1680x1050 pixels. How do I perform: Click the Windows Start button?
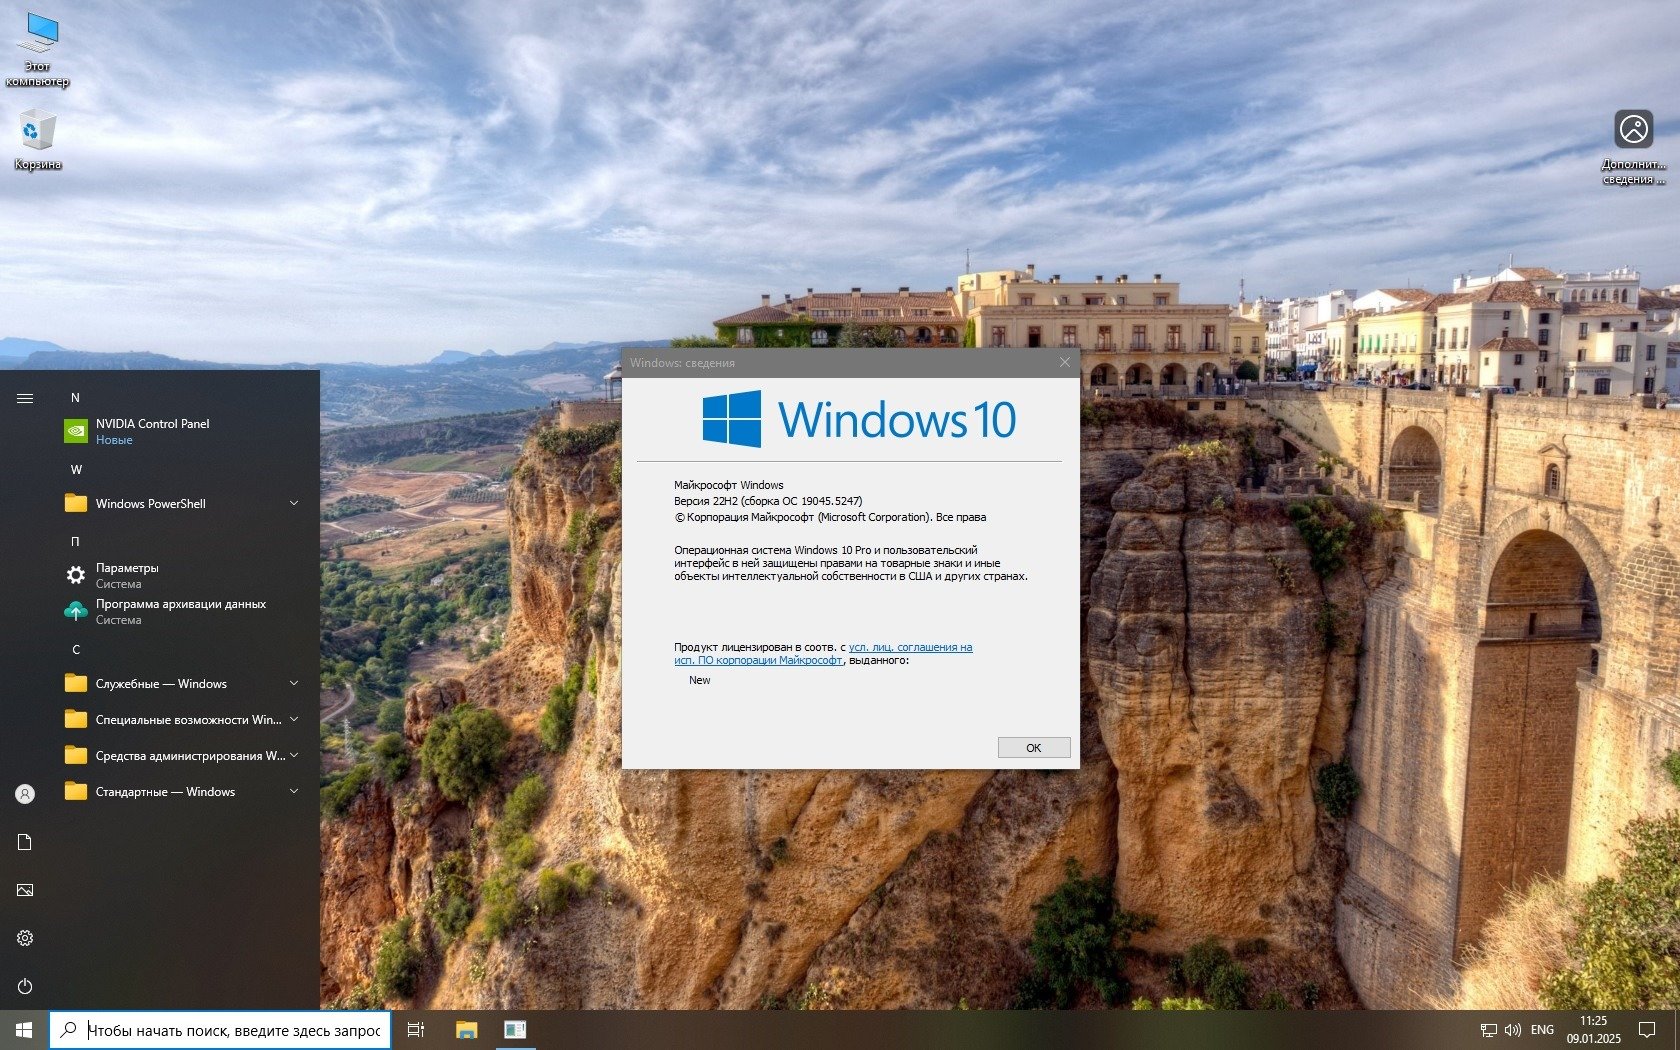coord(24,1030)
